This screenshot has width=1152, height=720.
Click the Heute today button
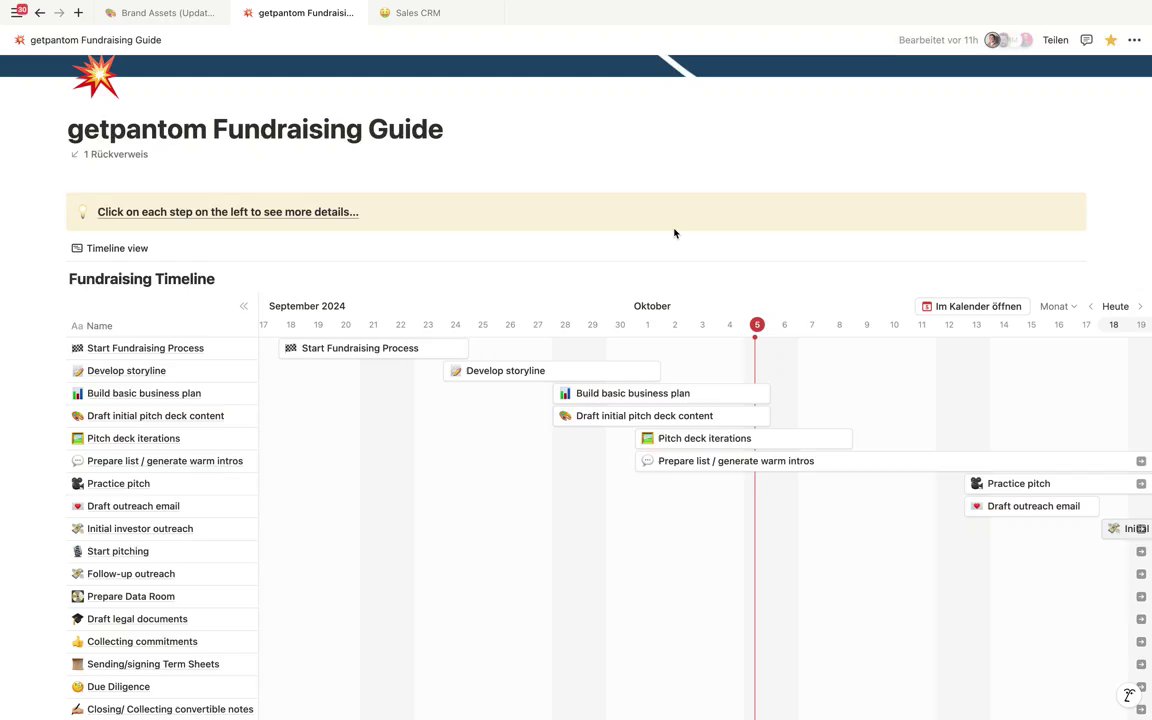(x=1115, y=306)
